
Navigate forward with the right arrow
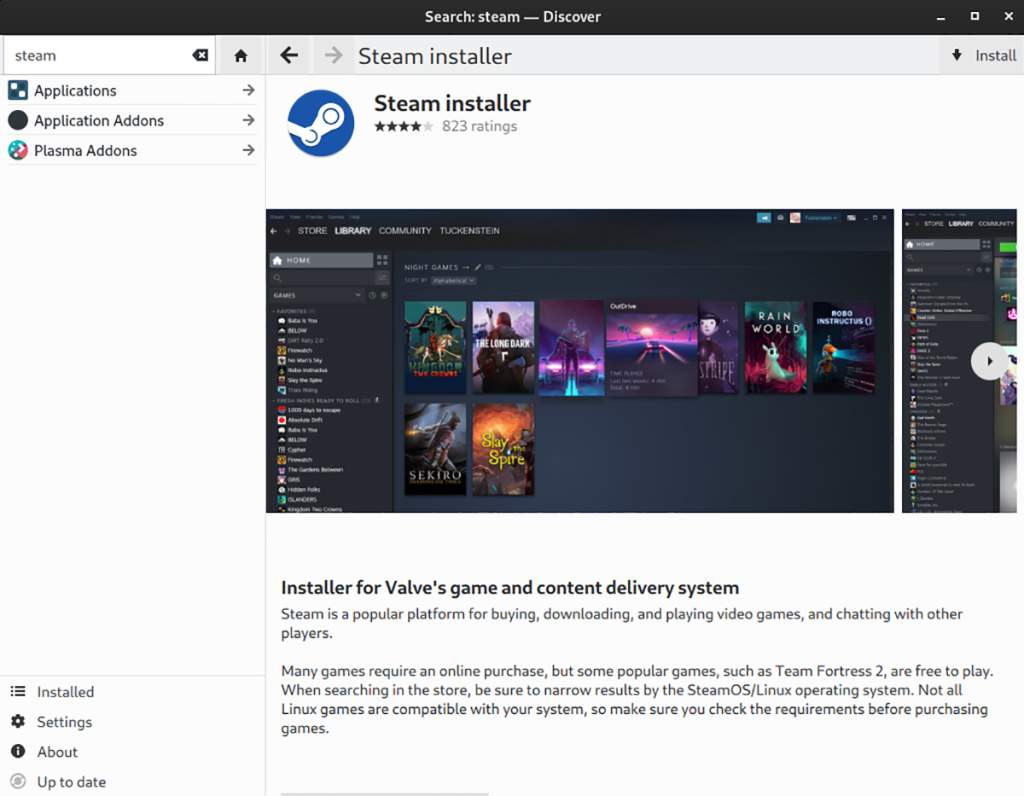pos(334,56)
